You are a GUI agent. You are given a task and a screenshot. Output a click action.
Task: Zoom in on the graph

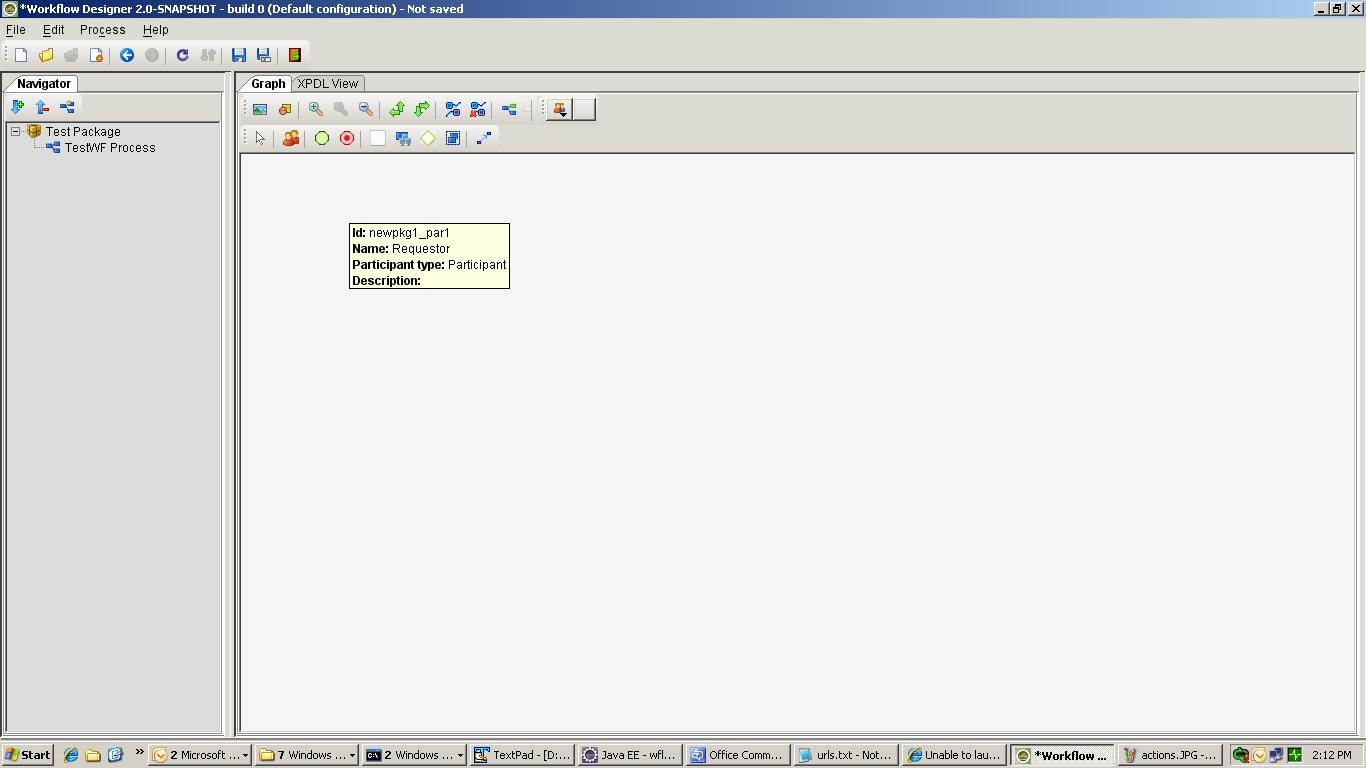316,109
